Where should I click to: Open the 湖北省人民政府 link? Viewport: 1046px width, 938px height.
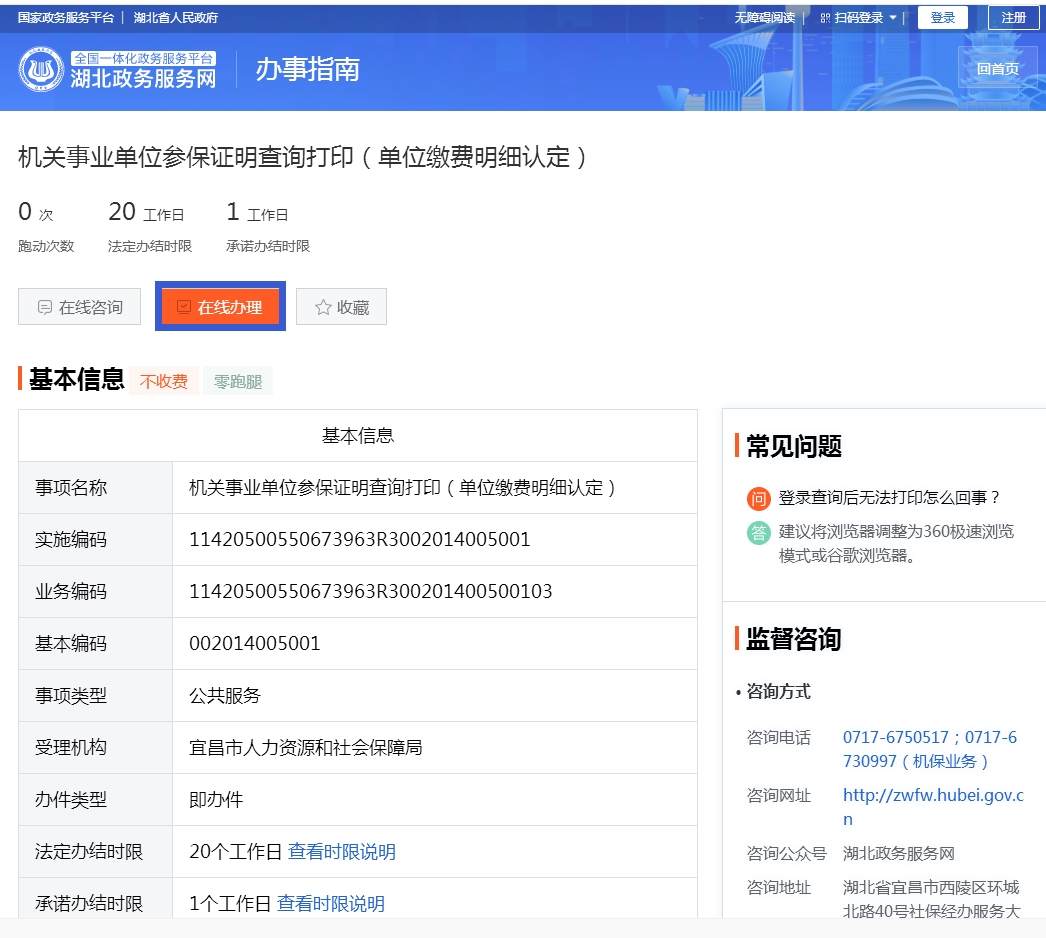pos(176,18)
